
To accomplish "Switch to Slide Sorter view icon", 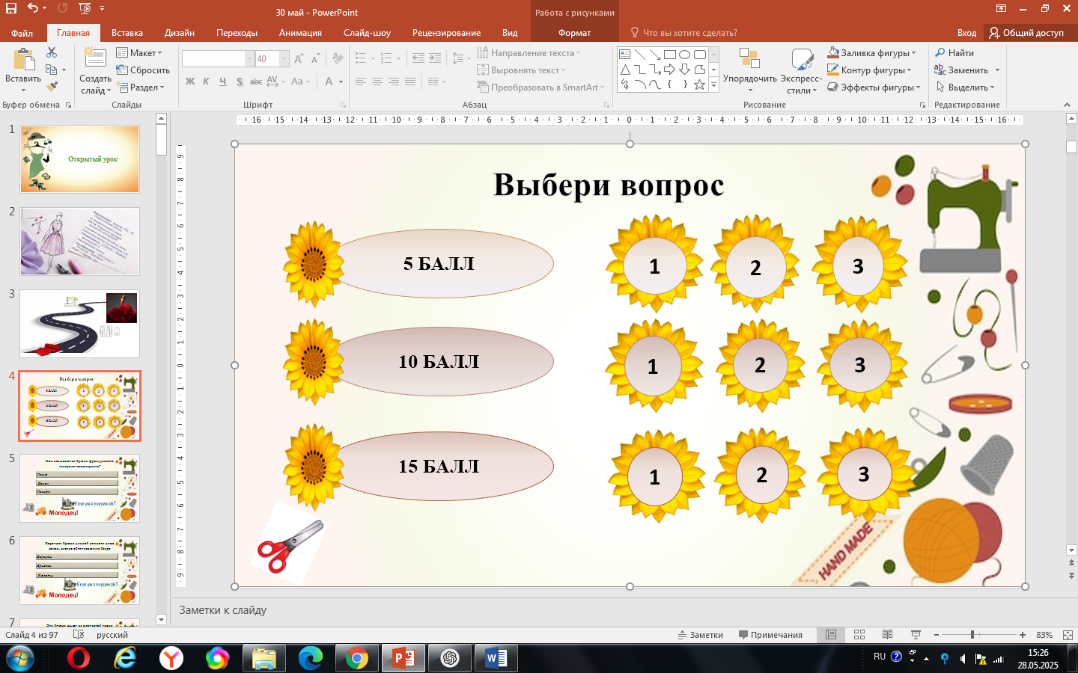I will (859, 635).
